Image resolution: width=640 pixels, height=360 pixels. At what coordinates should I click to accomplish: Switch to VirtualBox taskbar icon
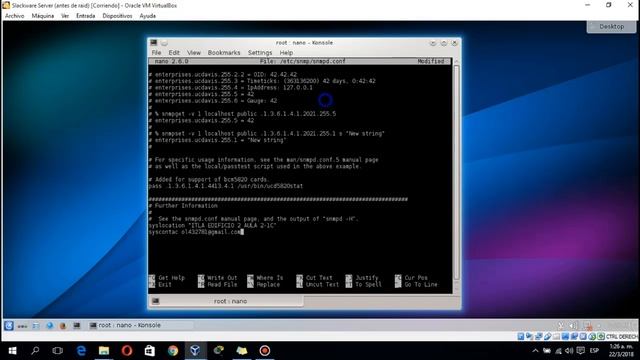pos(196,351)
